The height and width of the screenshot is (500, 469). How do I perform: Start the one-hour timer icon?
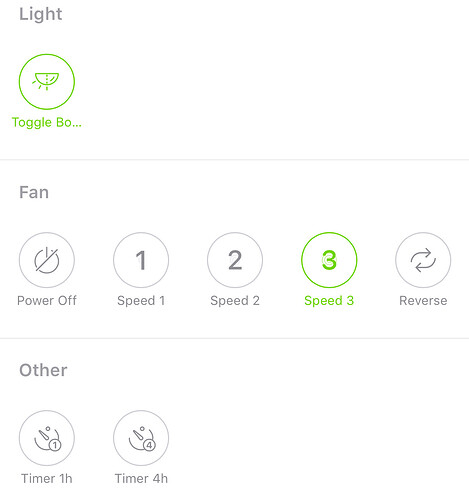47,438
